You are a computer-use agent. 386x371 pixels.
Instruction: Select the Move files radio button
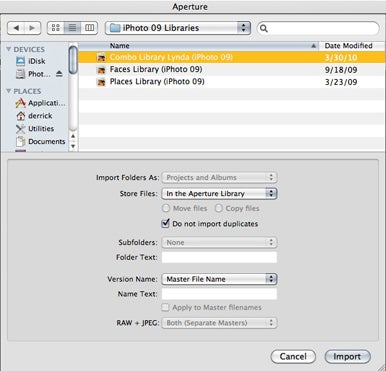pos(166,208)
